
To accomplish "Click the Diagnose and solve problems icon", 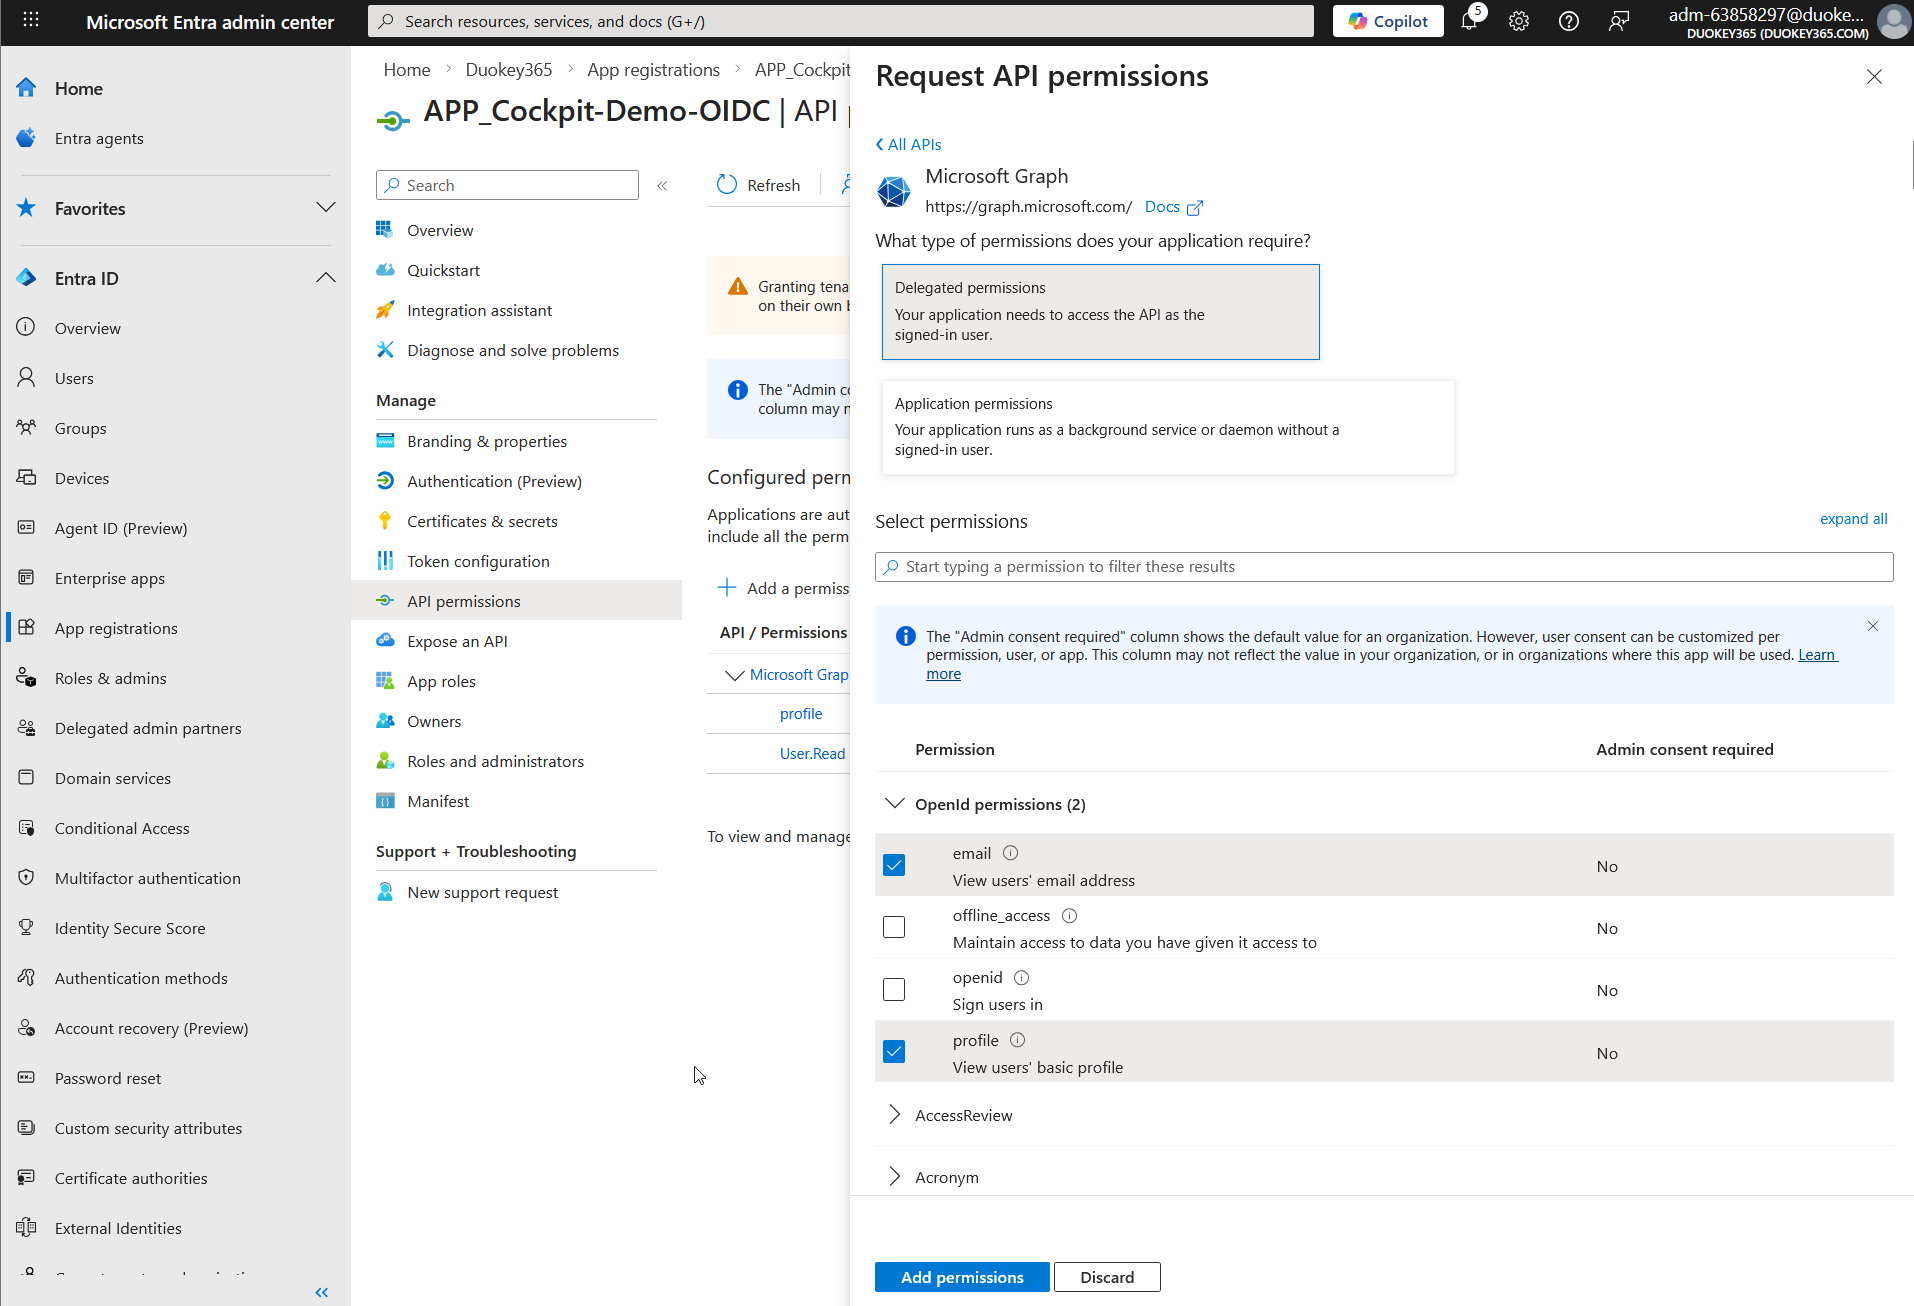I will click(x=385, y=350).
